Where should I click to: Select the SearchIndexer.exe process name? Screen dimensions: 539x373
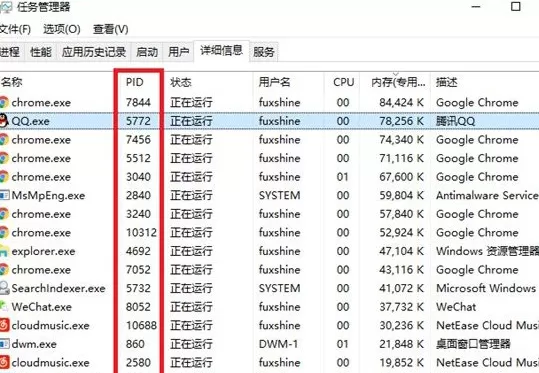pyautogui.click(x=58, y=288)
